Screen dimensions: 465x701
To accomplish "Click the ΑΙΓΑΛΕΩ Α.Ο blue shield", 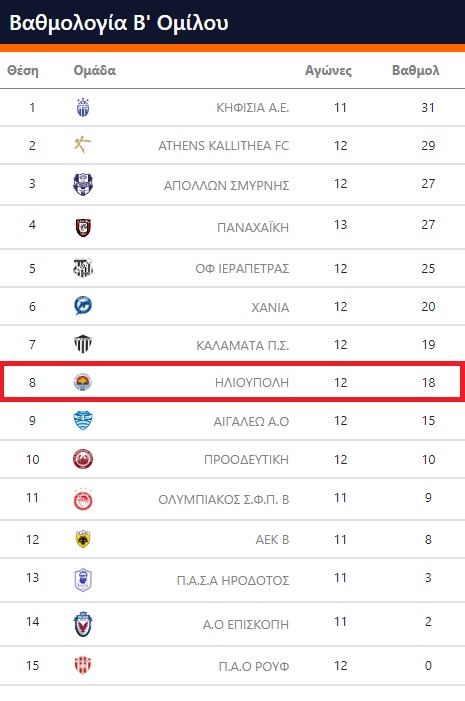I will click(83, 420).
